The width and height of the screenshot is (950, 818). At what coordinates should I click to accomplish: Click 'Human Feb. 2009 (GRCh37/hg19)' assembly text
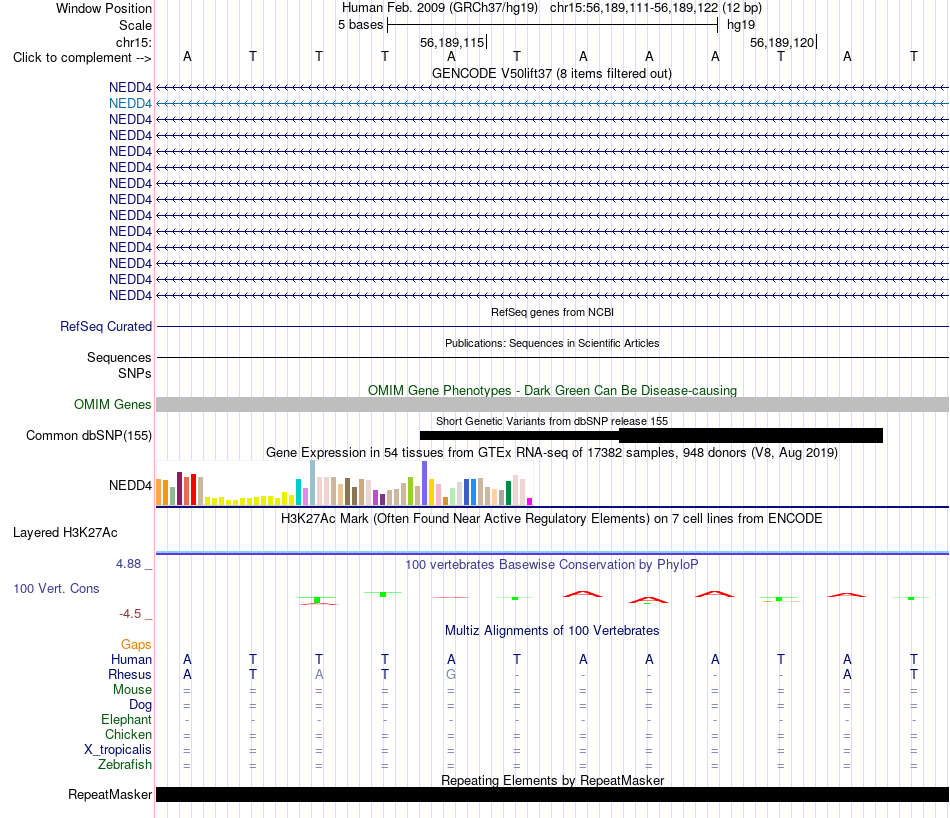[440, 8]
